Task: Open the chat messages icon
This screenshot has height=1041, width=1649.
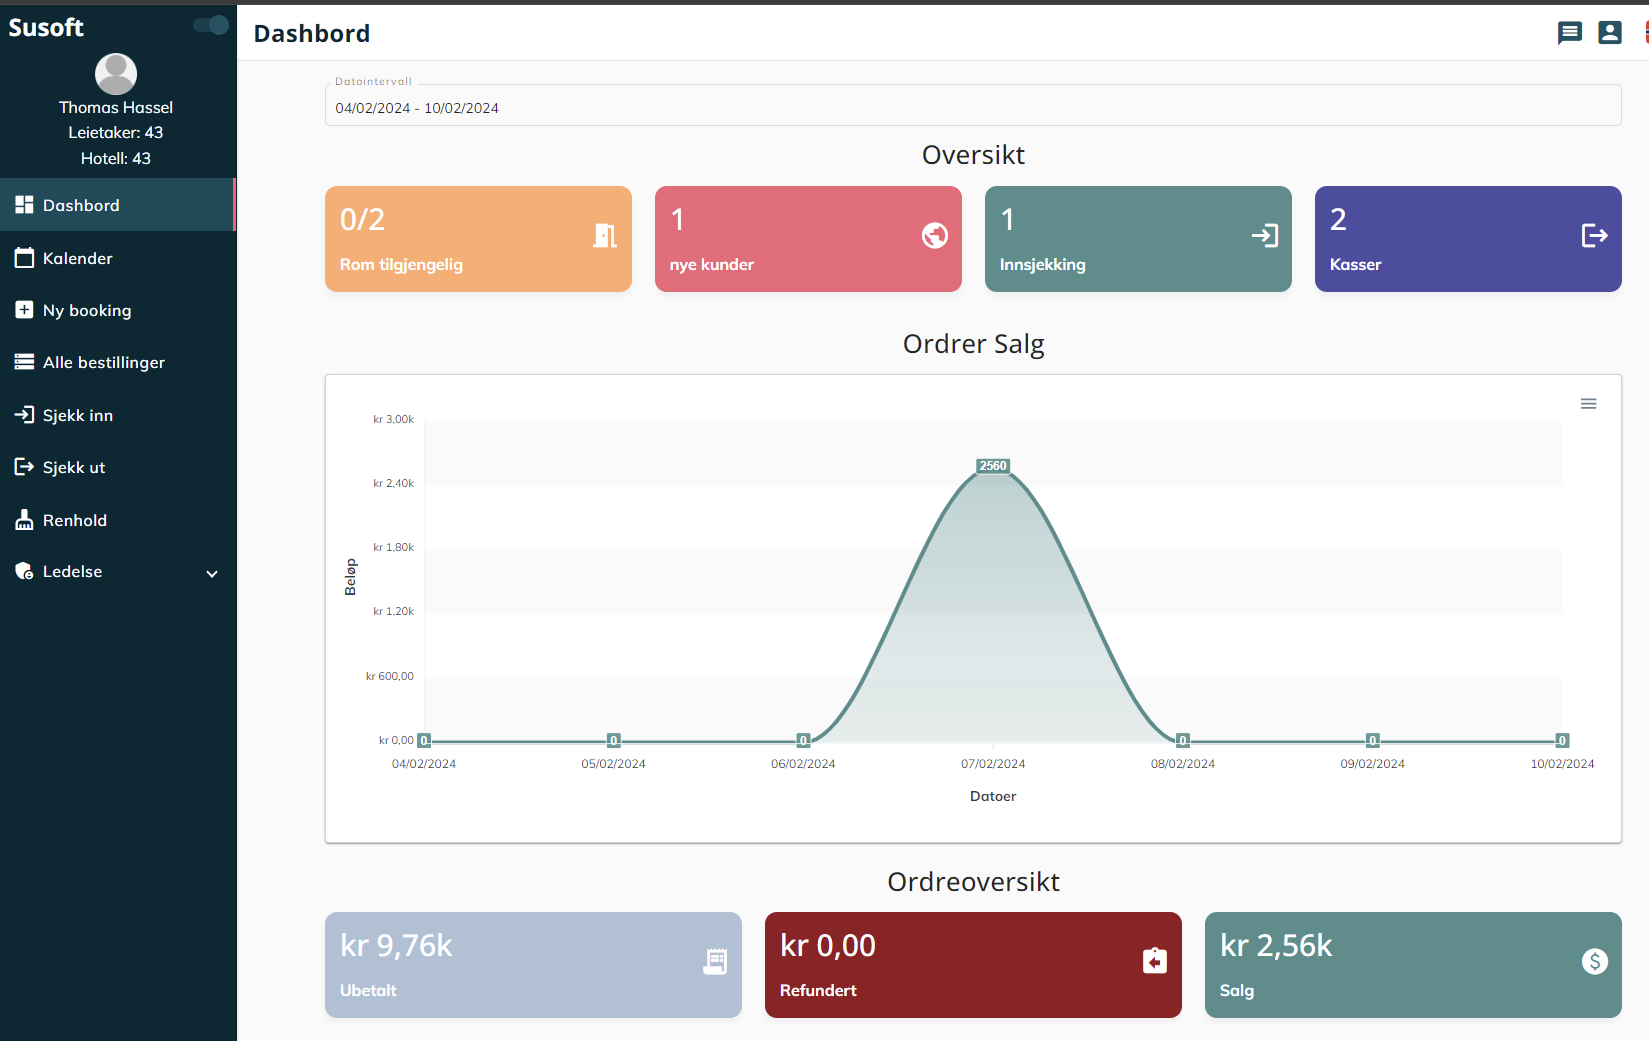Action: (1569, 33)
